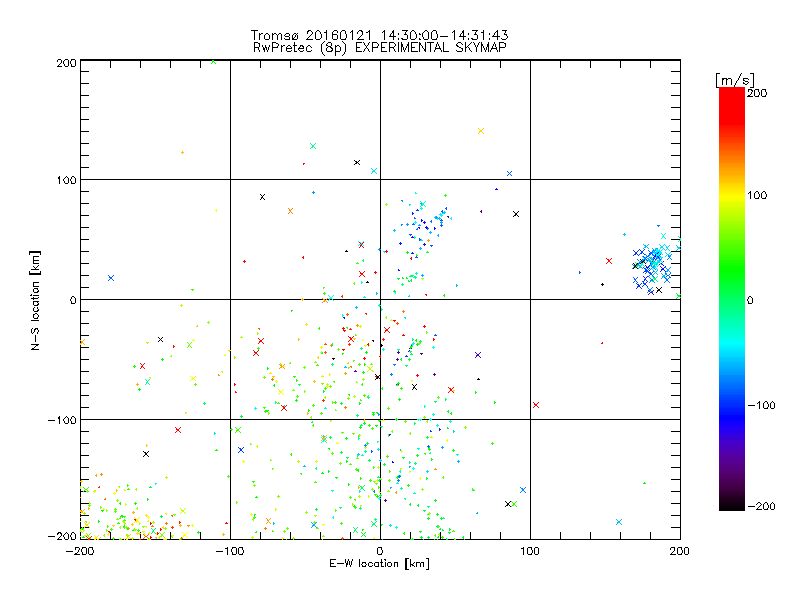Click the '200' tick label on E-W axis
800x600 pixels.
(x=680, y=551)
